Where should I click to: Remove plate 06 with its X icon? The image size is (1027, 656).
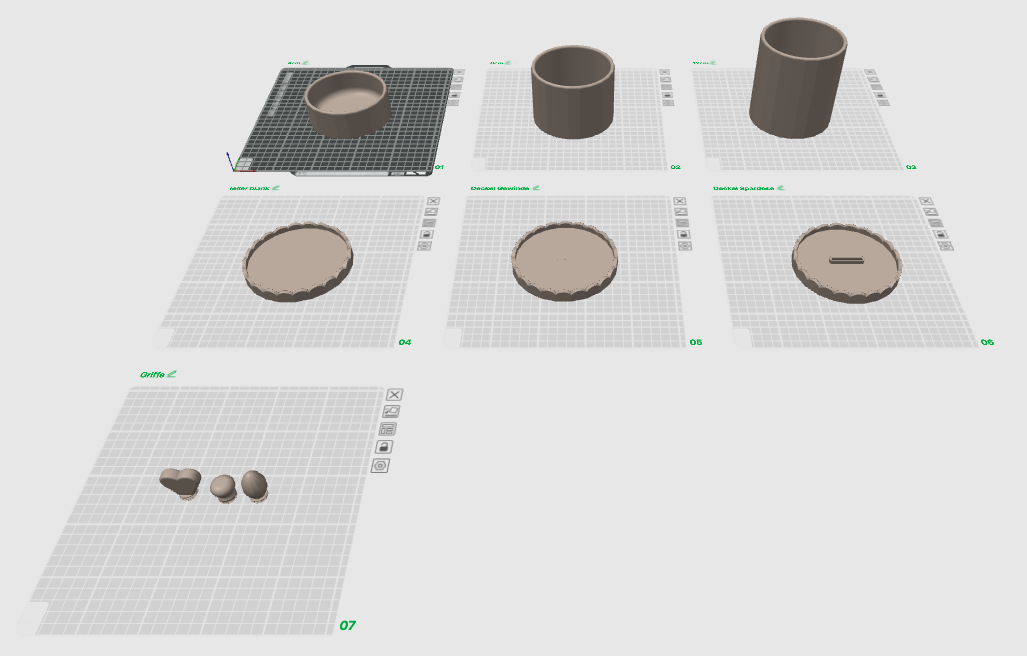(x=925, y=201)
